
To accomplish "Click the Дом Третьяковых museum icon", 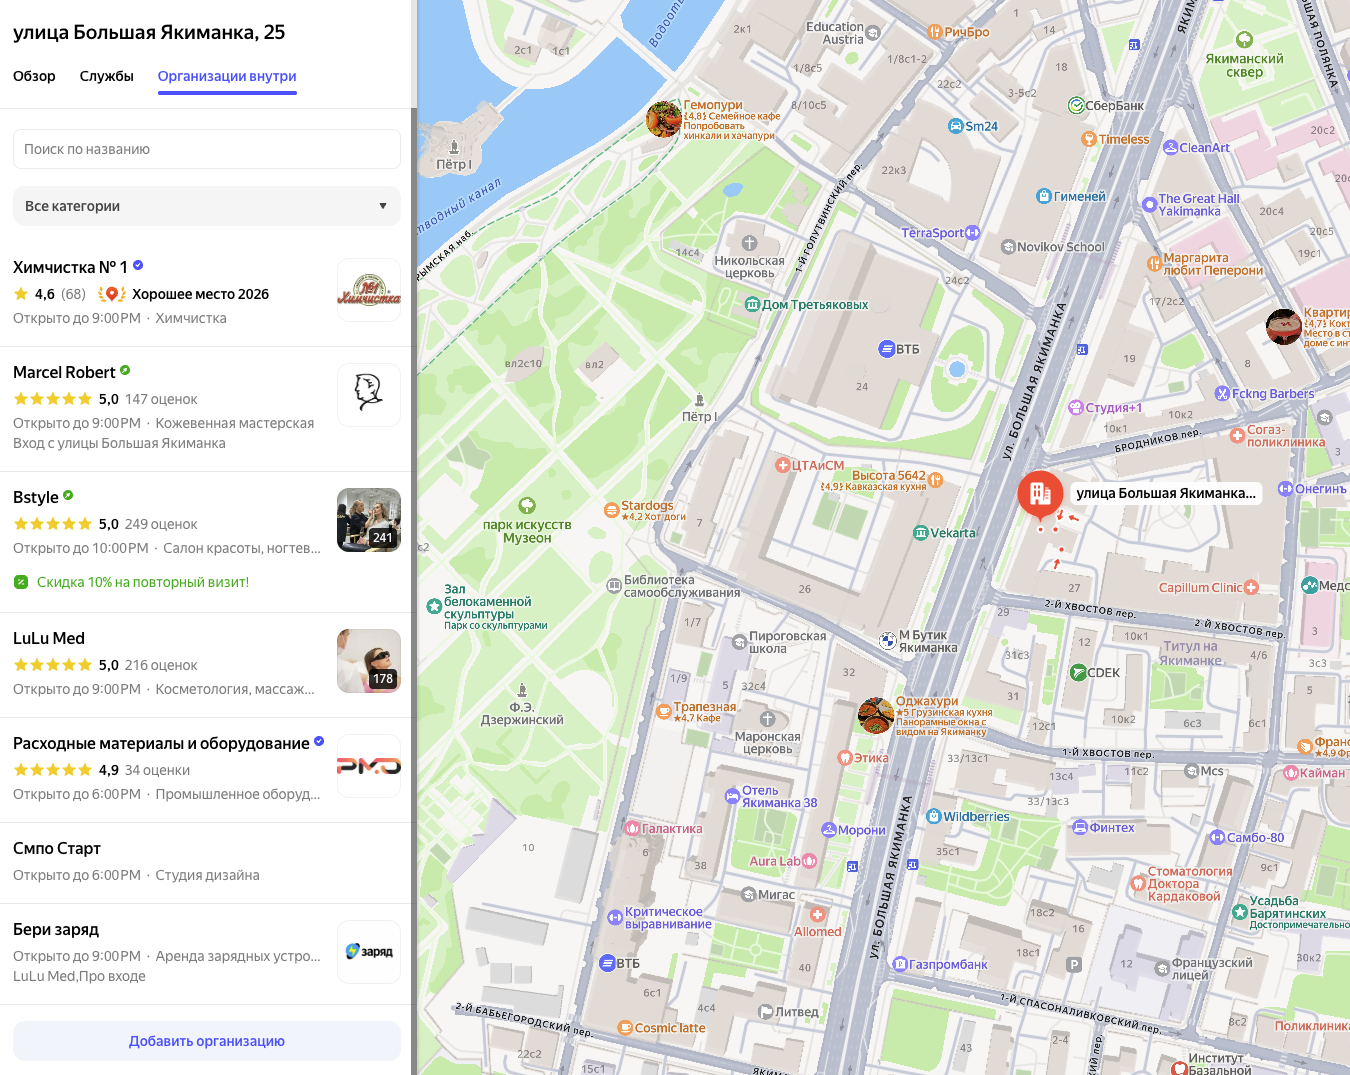I will coord(753,304).
